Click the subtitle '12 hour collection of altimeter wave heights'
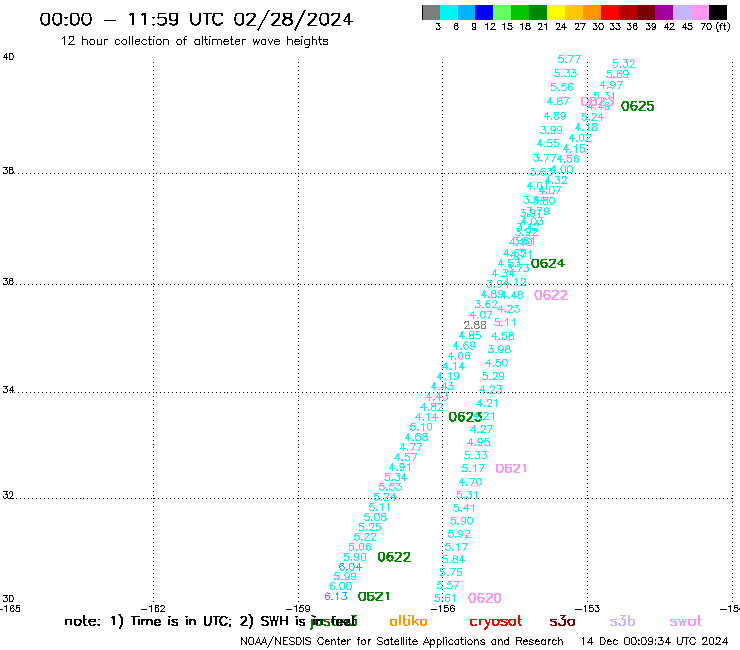Screen dimensions: 740x650 tap(194, 41)
